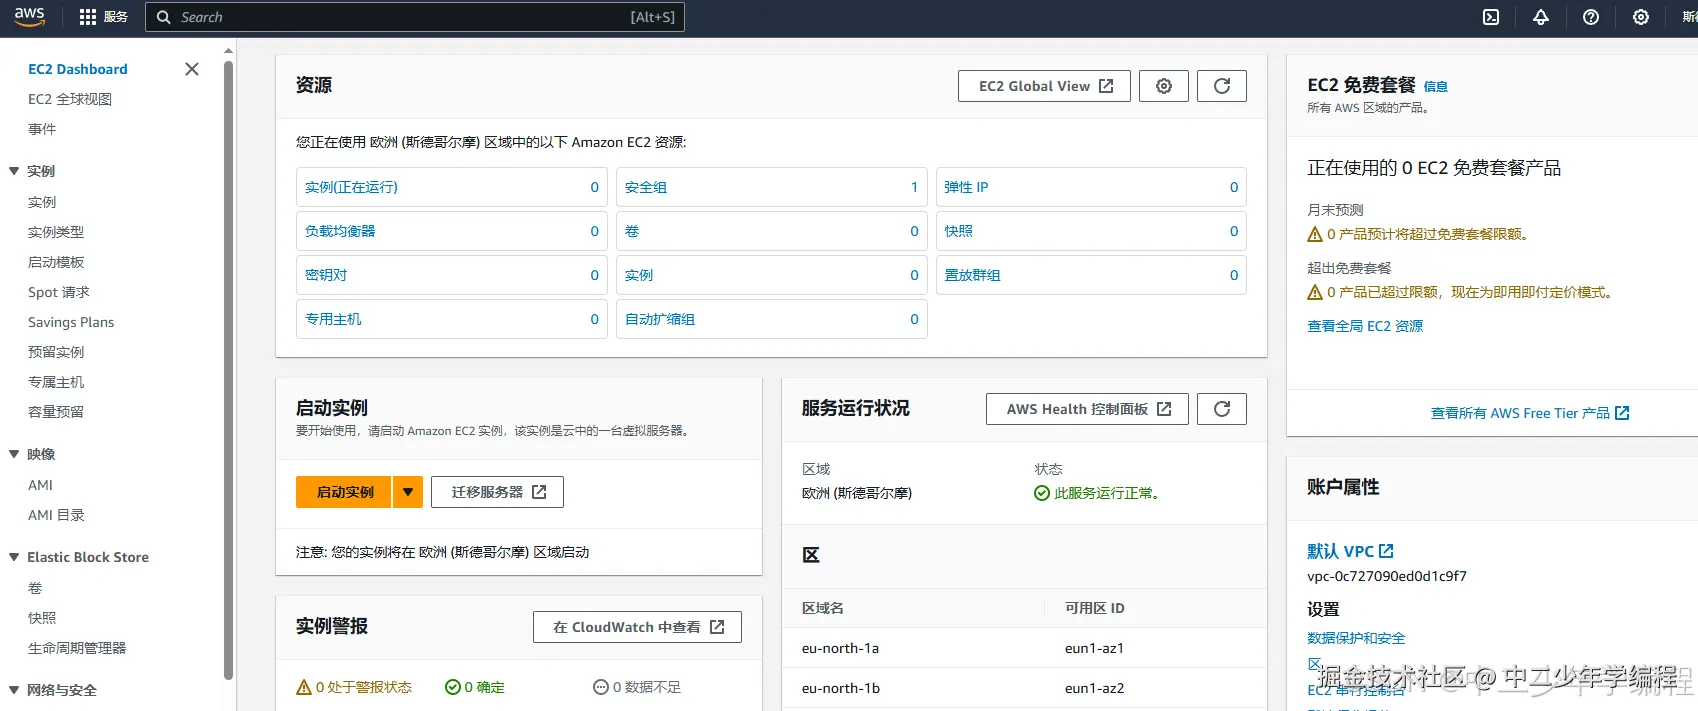Close the EC2 sidebar with X icon
The image size is (1698, 711).
[192, 69]
